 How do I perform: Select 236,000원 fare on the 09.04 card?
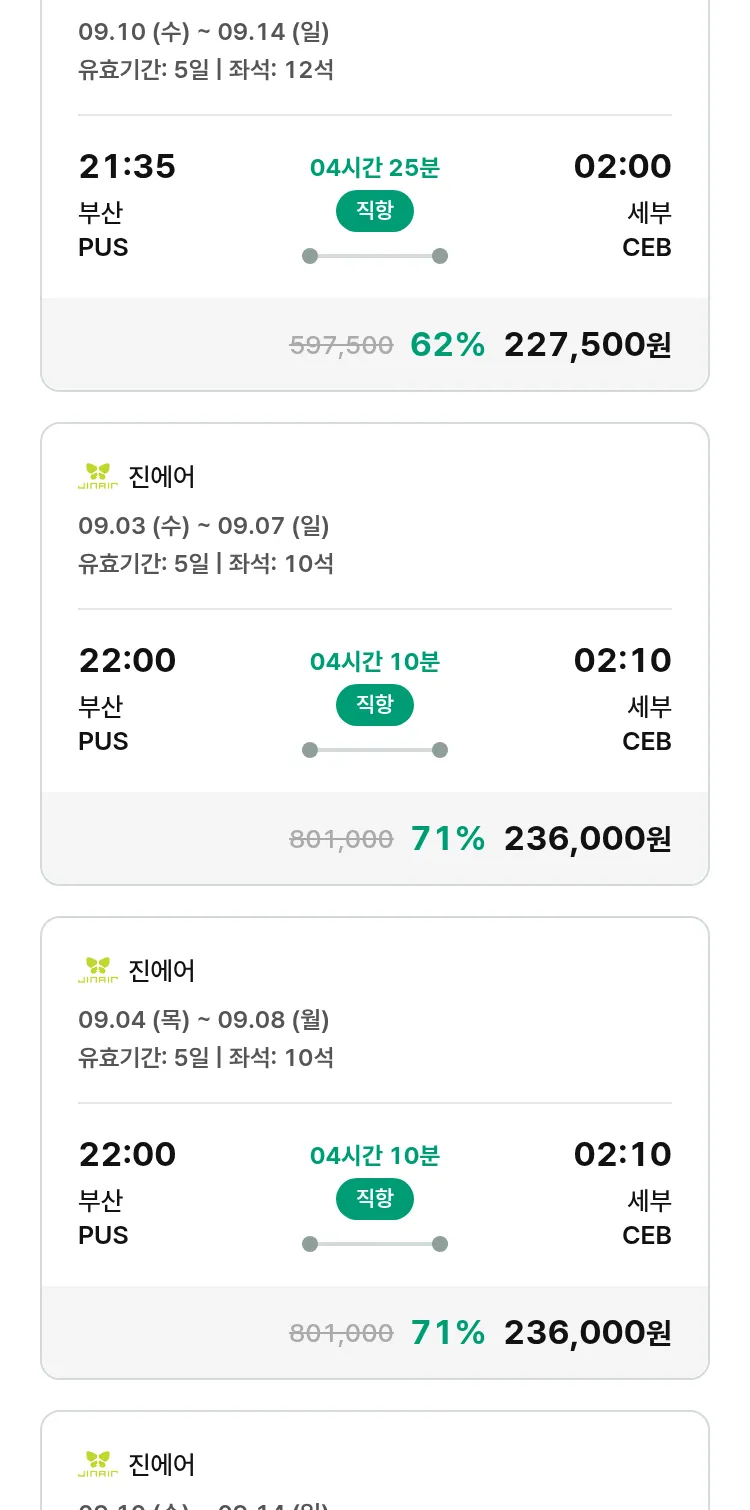coord(587,1333)
